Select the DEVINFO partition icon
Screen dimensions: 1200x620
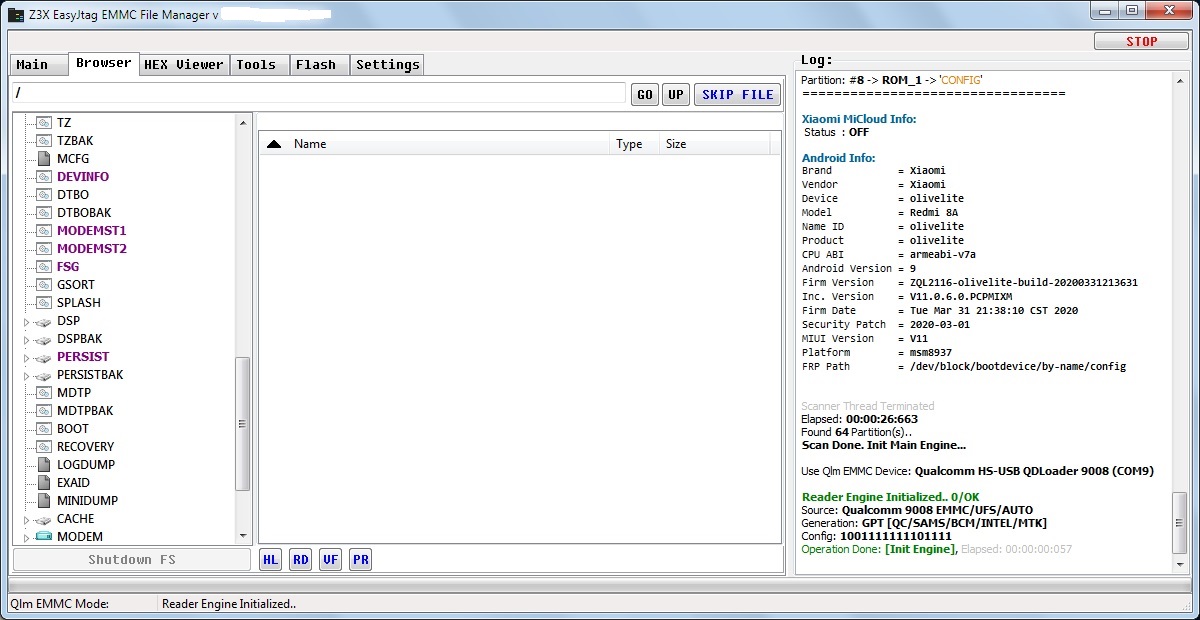click(x=43, y=177)
